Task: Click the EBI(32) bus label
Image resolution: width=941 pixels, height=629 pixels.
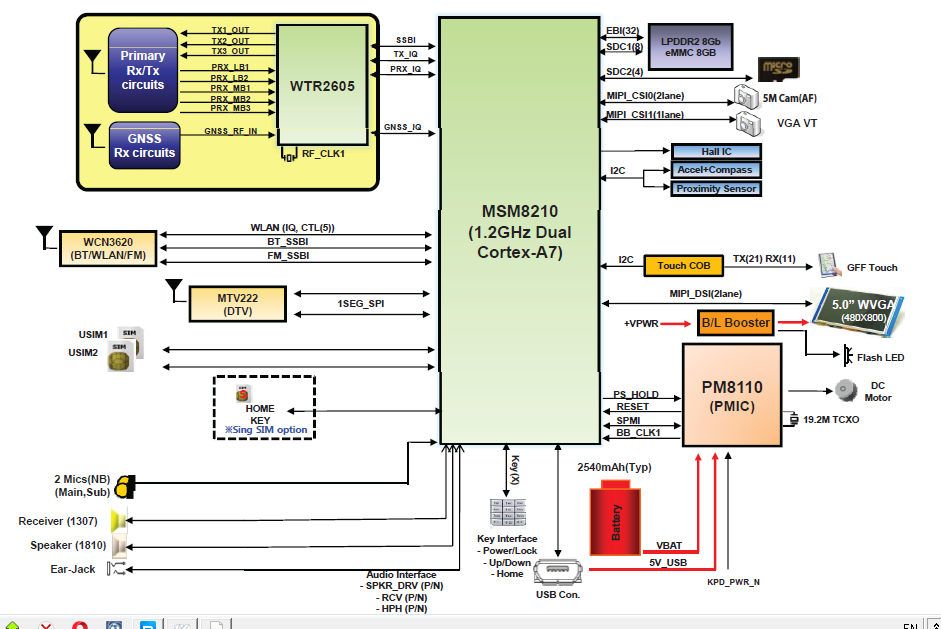Action: point(622,31)
